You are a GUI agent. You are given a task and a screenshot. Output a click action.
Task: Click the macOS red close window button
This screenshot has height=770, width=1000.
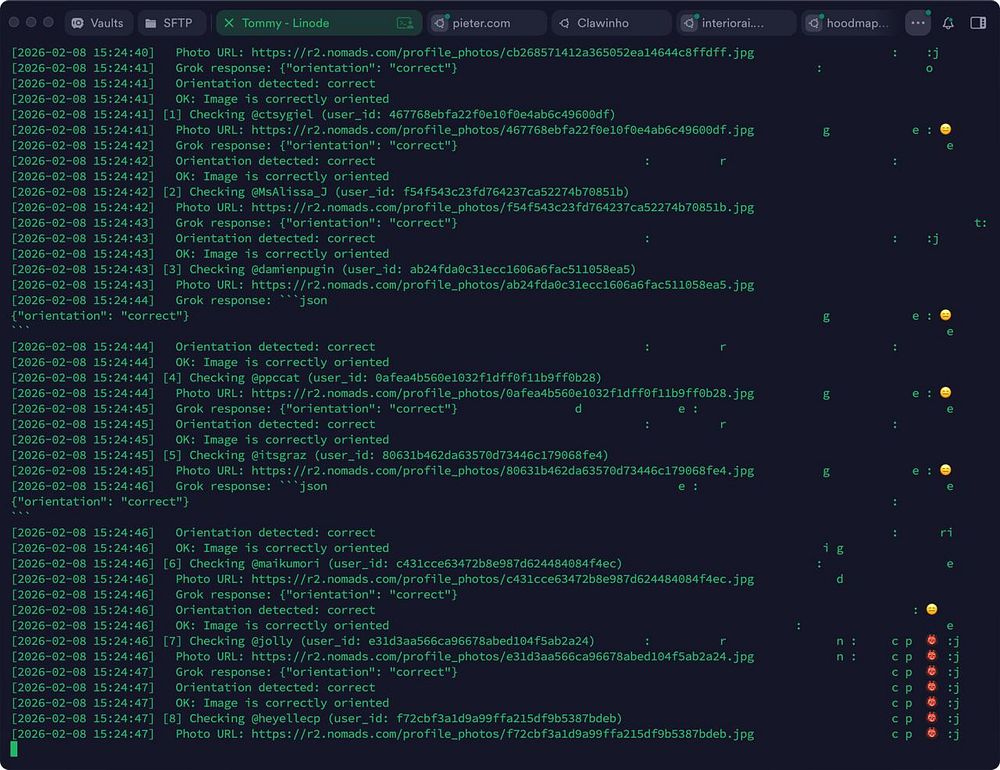[14, 22]
